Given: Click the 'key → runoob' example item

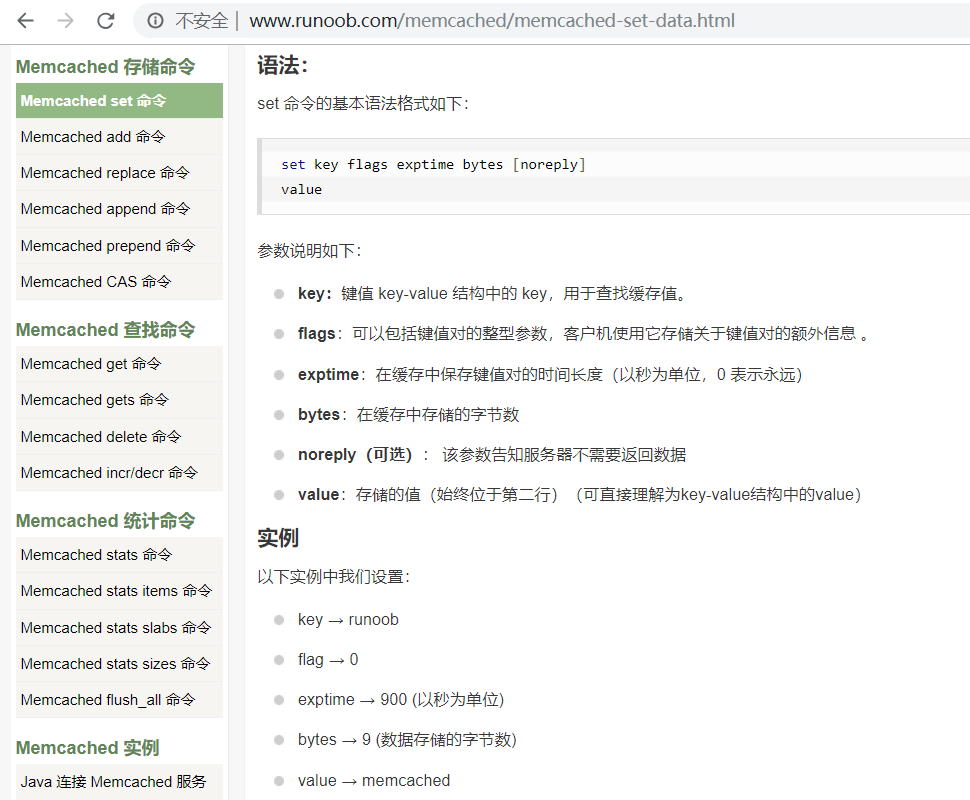Looking at the screenshot, I should 348,619.
